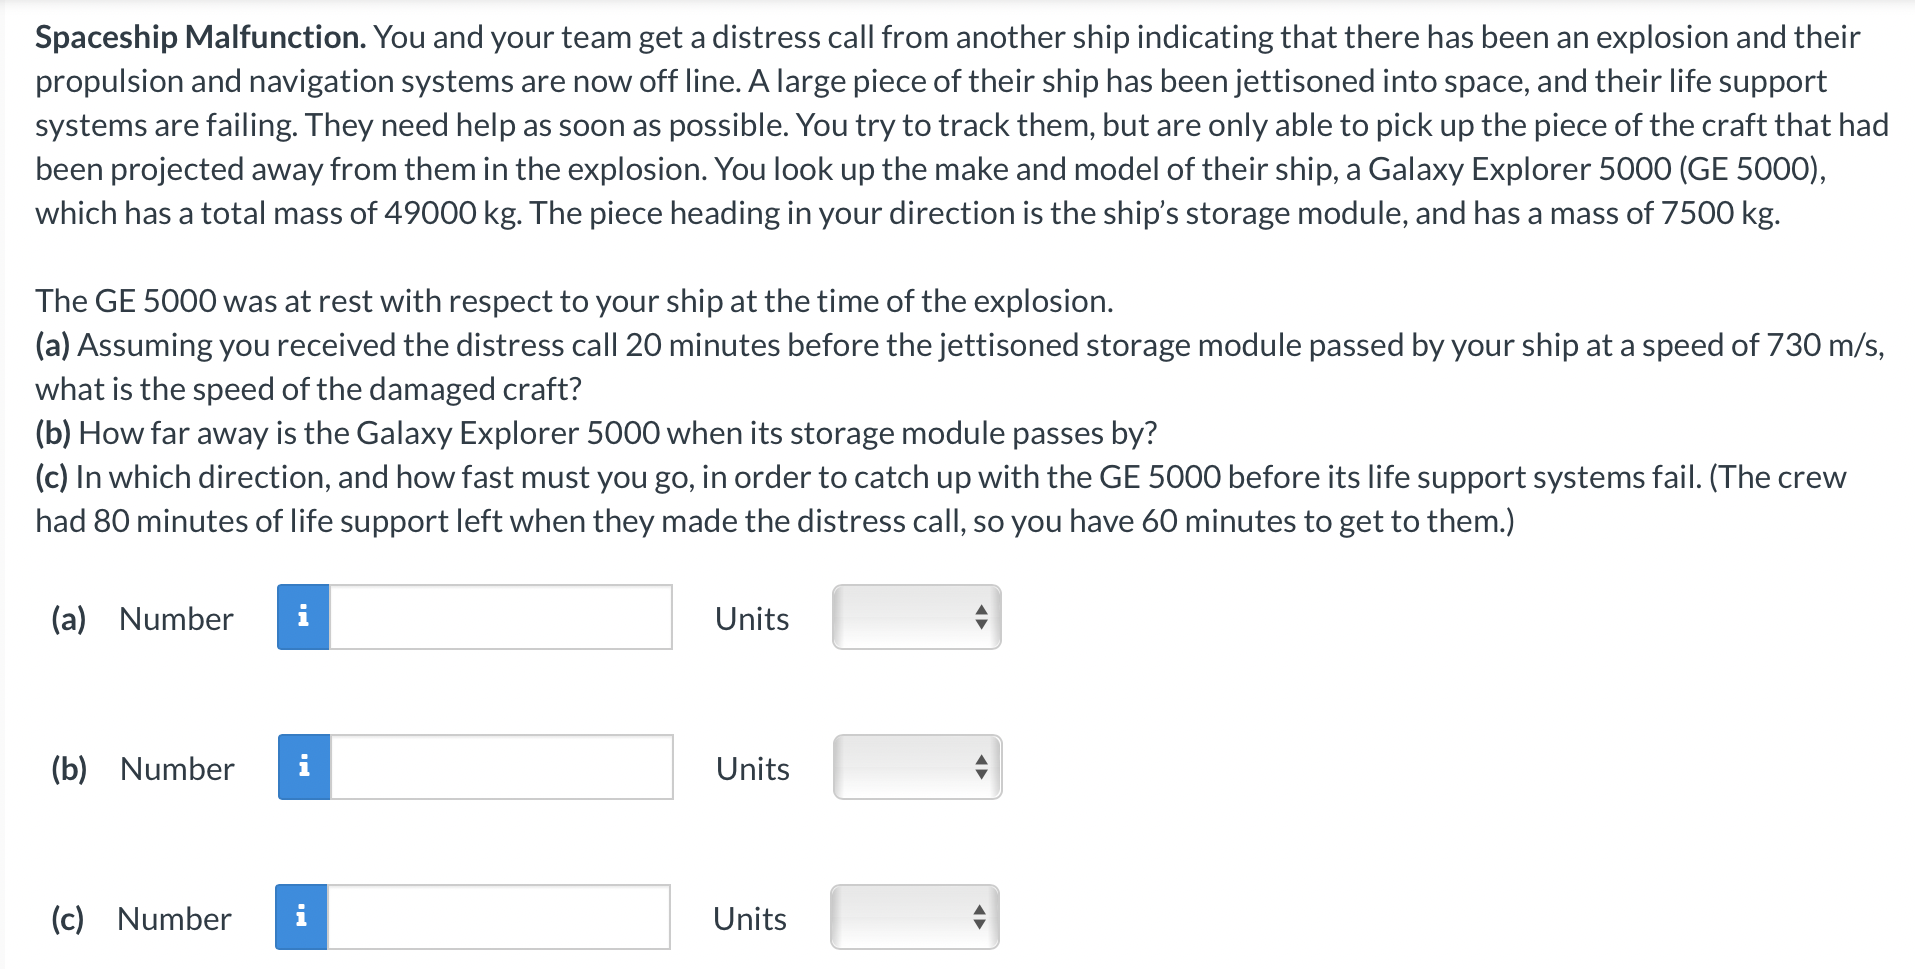This screenshot has width=1915, height=969.
Task: Open the Units dropdown for part (c)
Action: coord(912,917)
